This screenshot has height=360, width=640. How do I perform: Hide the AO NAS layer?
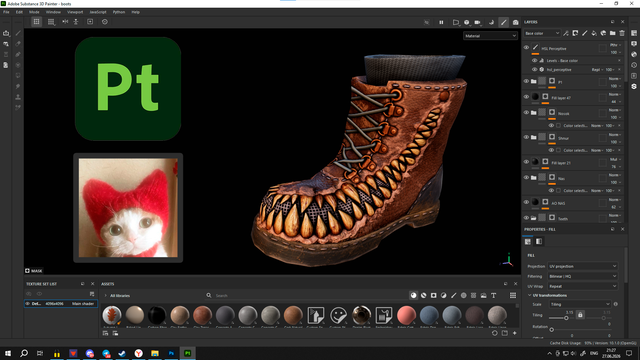(527, 202)
